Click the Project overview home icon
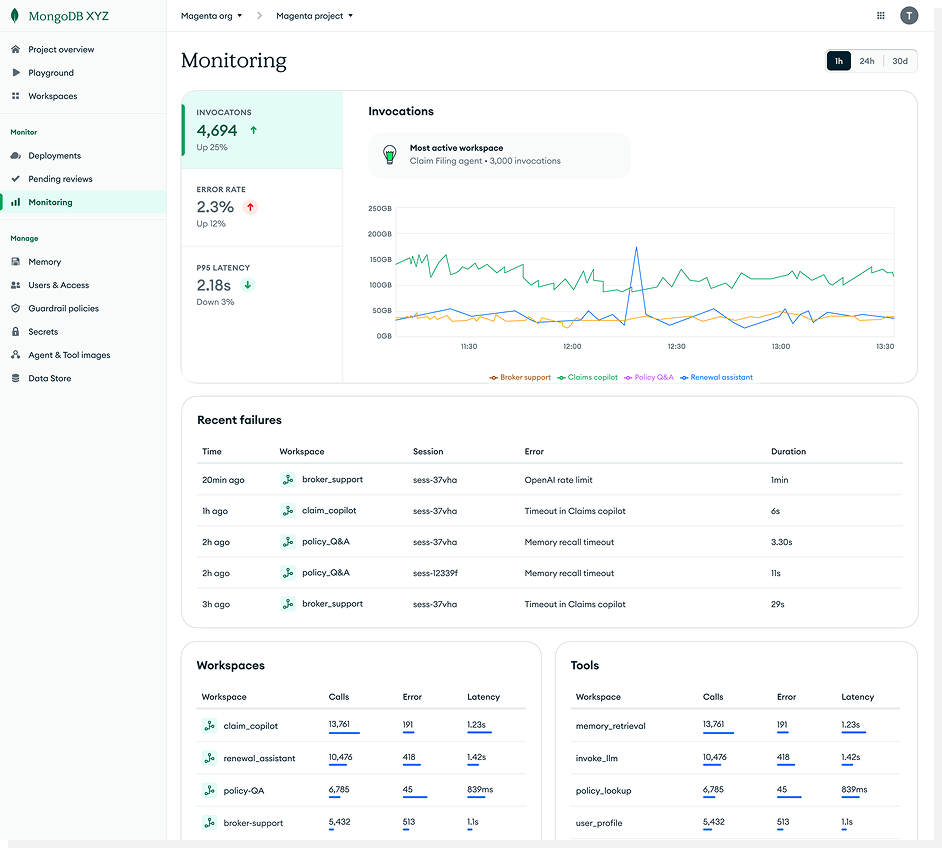942x848 pixels. tap(16, 49)
